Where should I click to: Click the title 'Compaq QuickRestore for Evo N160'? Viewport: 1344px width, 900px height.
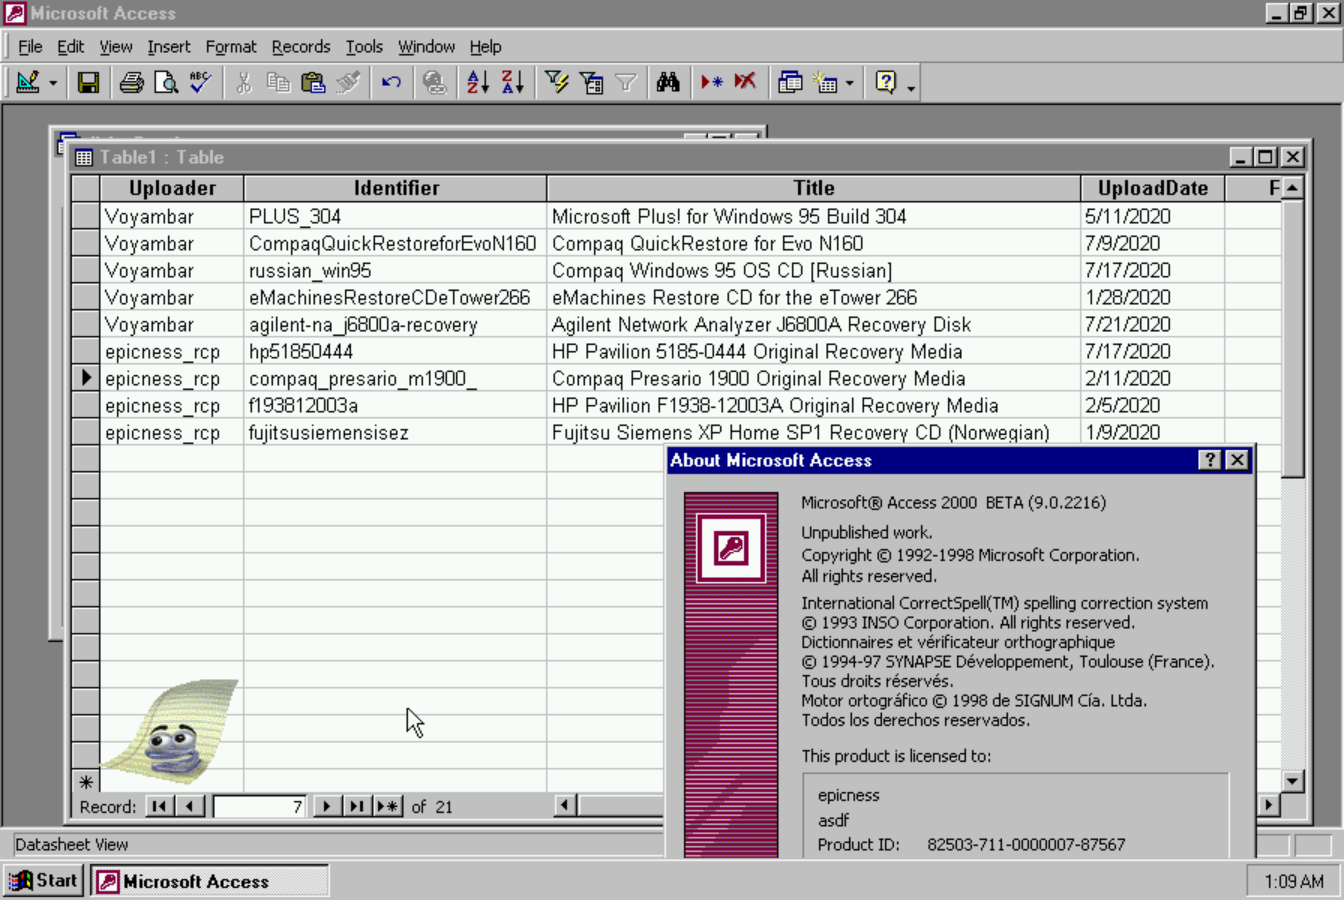click(707, 243)
